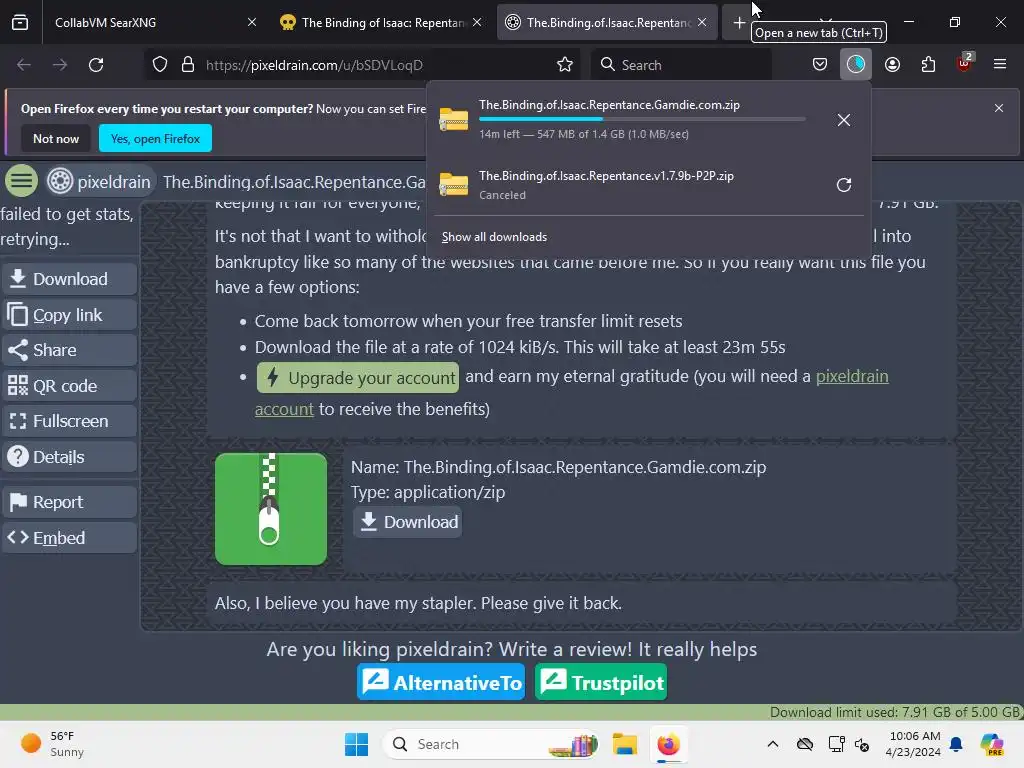Open Embed options in sidebar

[69, 538]
